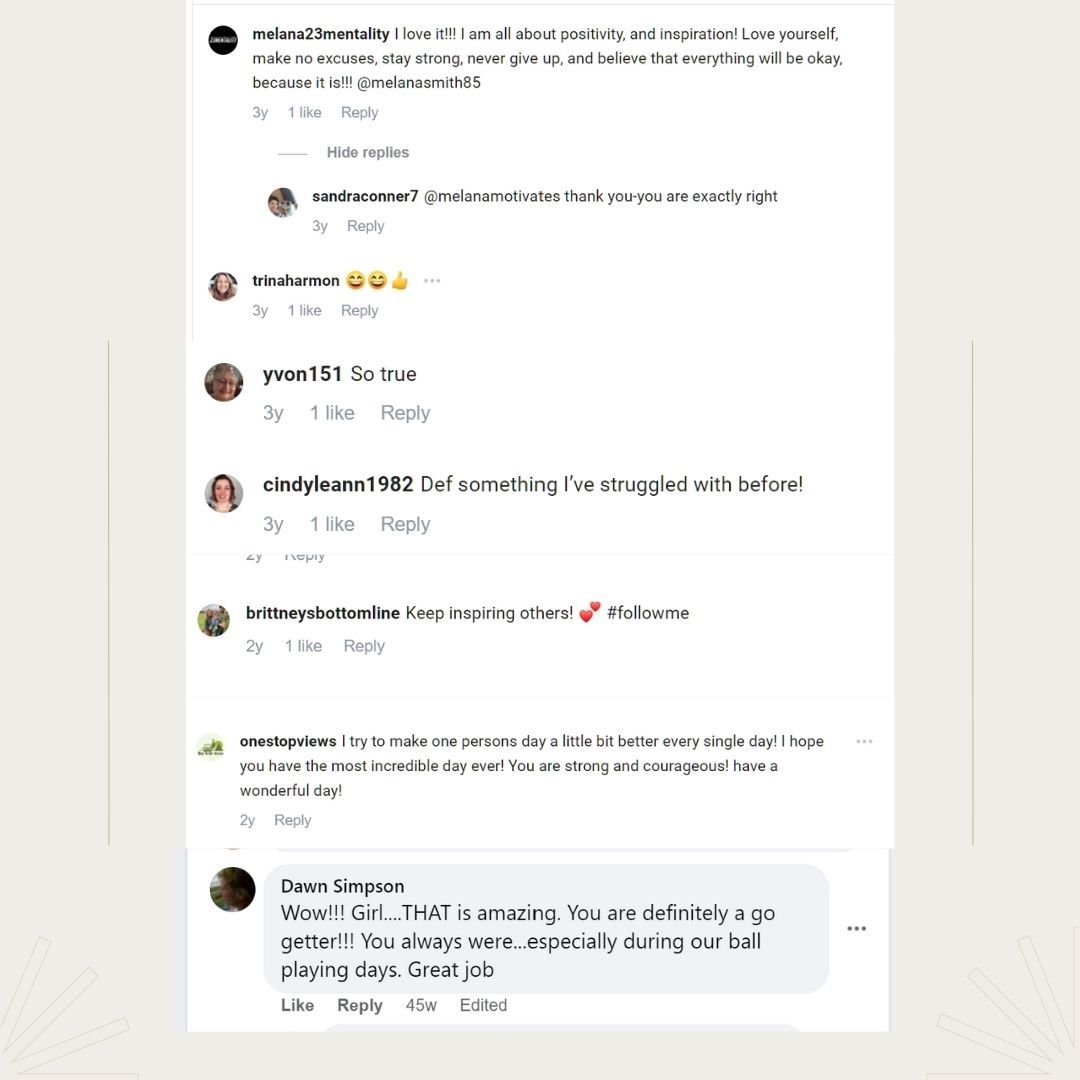Screen dimensions: 1080x1080
Task: Reply to cindyleann1982's comment
Action: click(x=405, y=524)
